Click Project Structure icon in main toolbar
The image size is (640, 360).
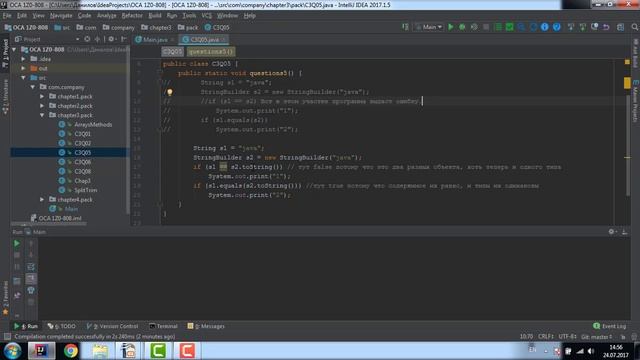click(x=620, y=27)
